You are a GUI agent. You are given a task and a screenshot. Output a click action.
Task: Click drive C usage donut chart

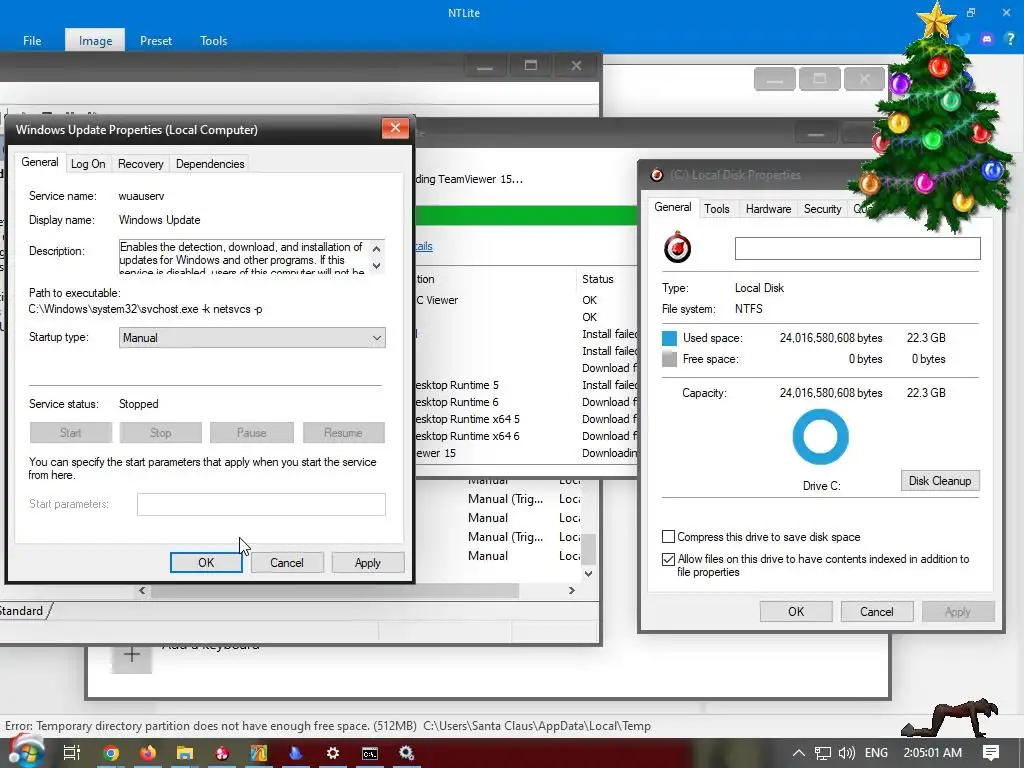click(820, 437)
